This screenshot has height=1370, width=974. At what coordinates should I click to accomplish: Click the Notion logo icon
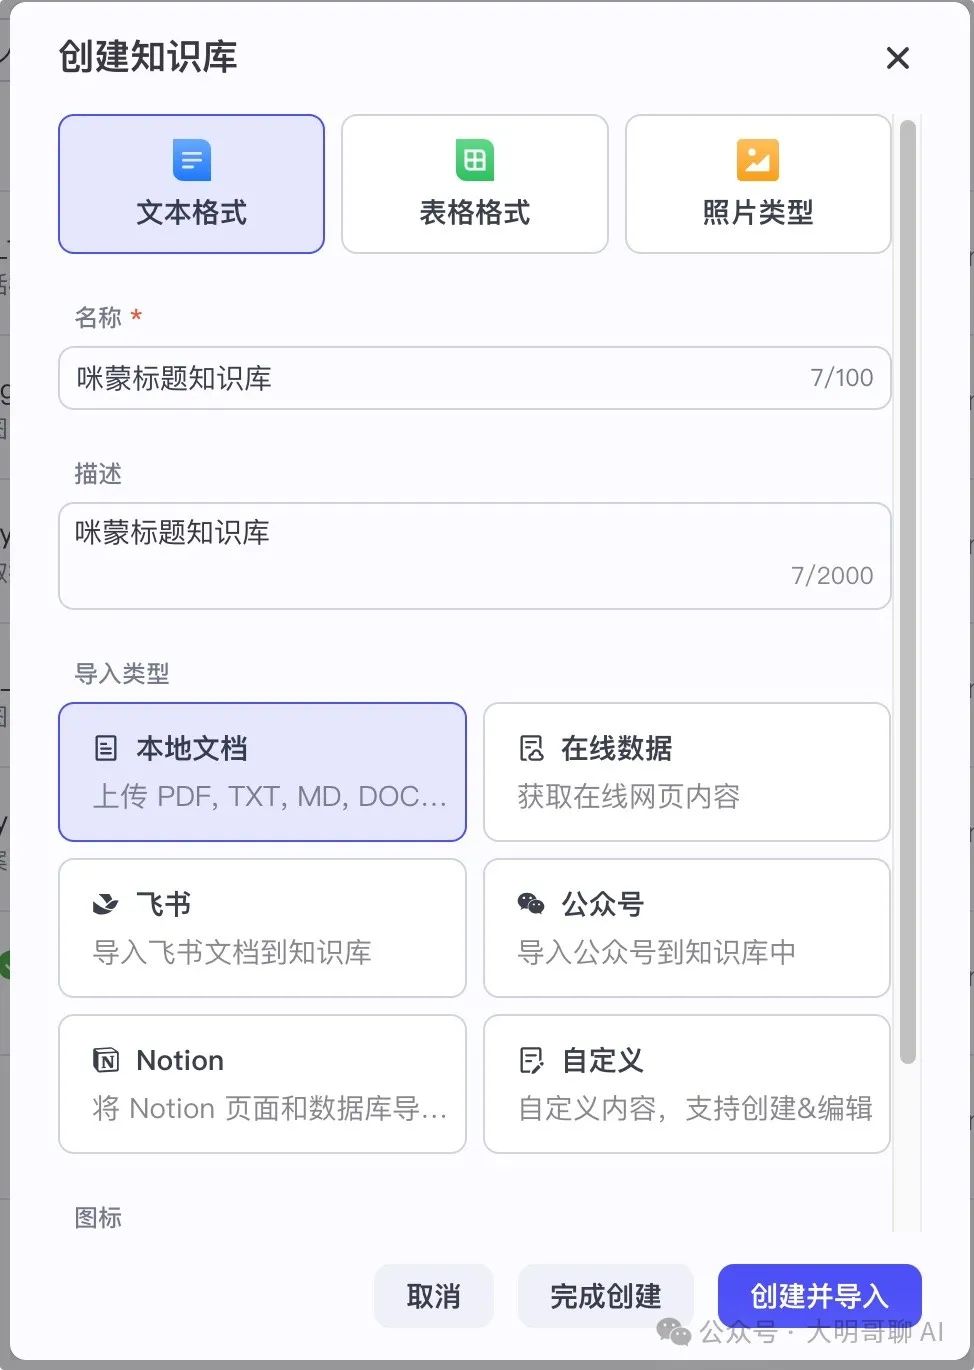(105, 1060)
